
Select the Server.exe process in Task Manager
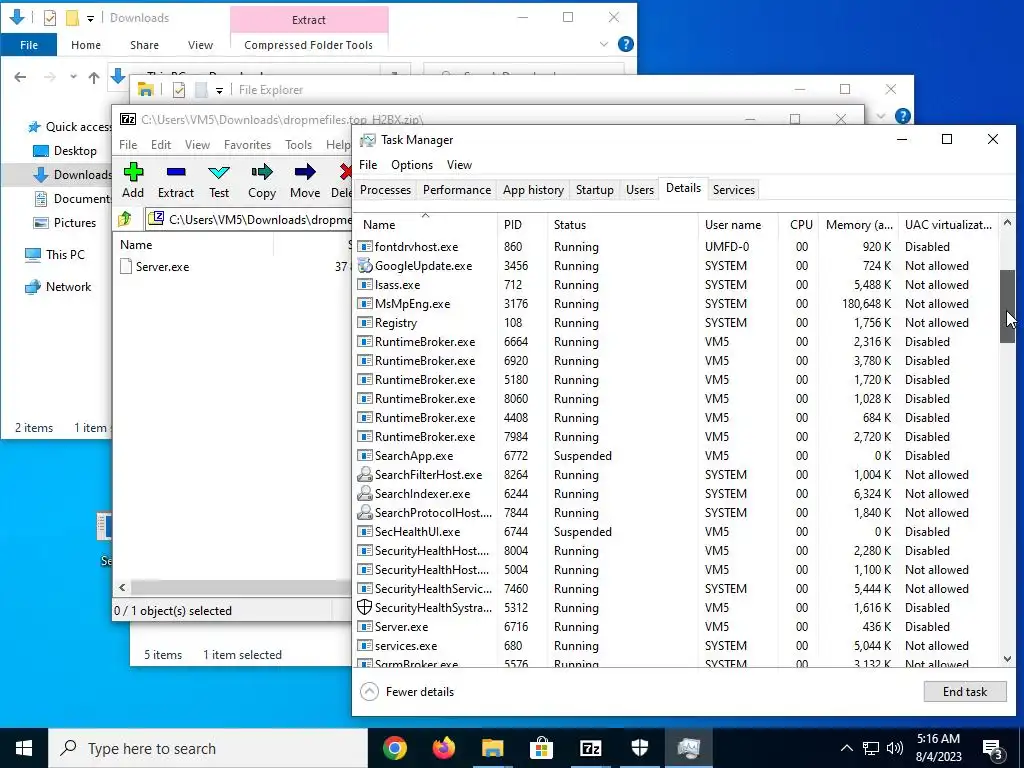tap(675, 626)
